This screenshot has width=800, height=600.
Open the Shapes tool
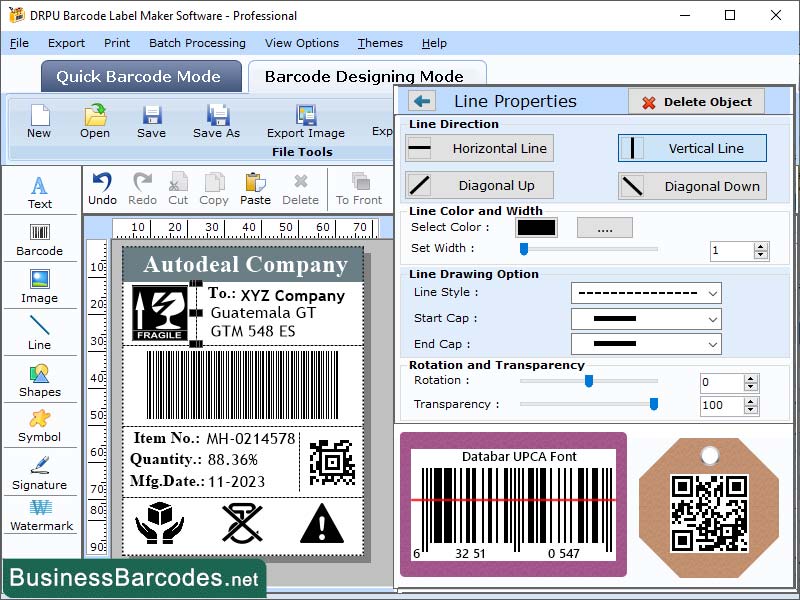[40, 381]
